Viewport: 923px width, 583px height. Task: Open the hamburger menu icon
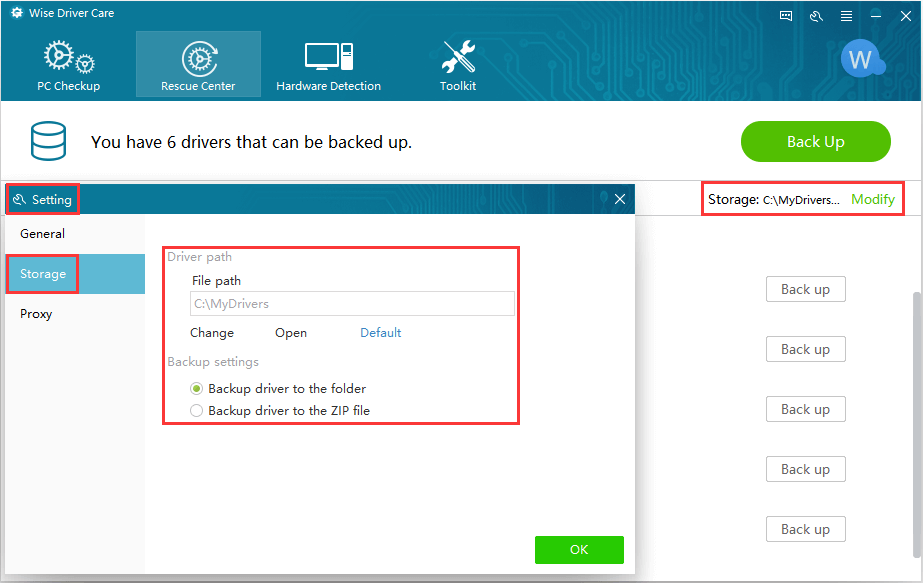point(846,16)
